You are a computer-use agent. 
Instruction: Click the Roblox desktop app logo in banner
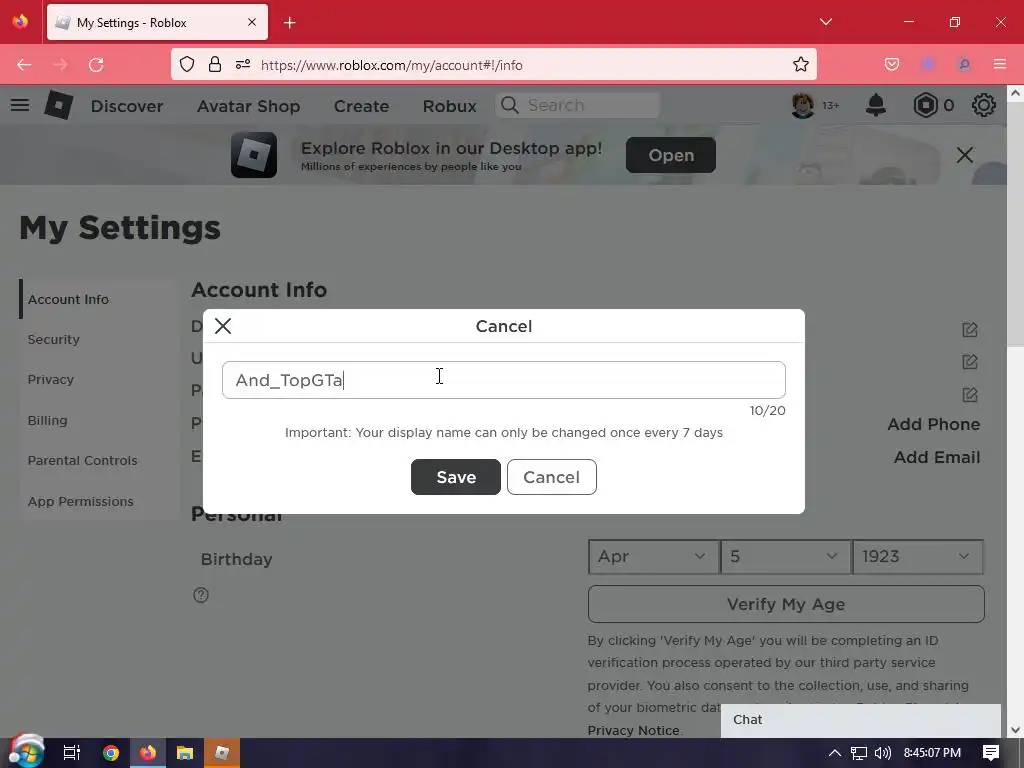pos(253,155)
